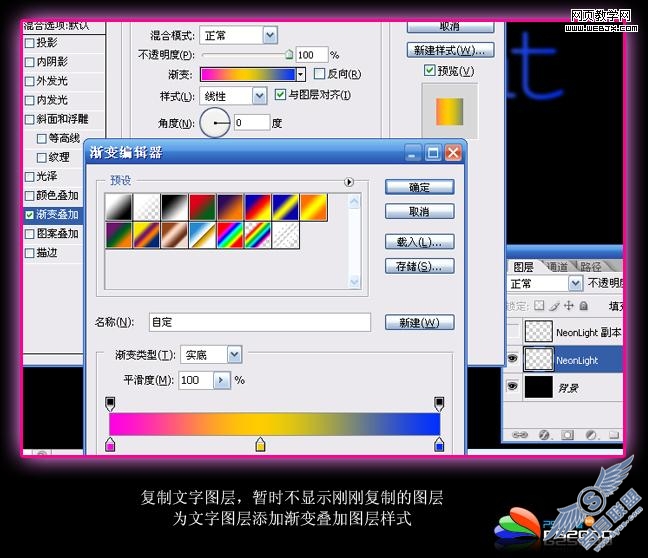648x558 pixels.
Task: Enable the 投影 drop shadow checkbox
Action: click(x=30, y=43)
